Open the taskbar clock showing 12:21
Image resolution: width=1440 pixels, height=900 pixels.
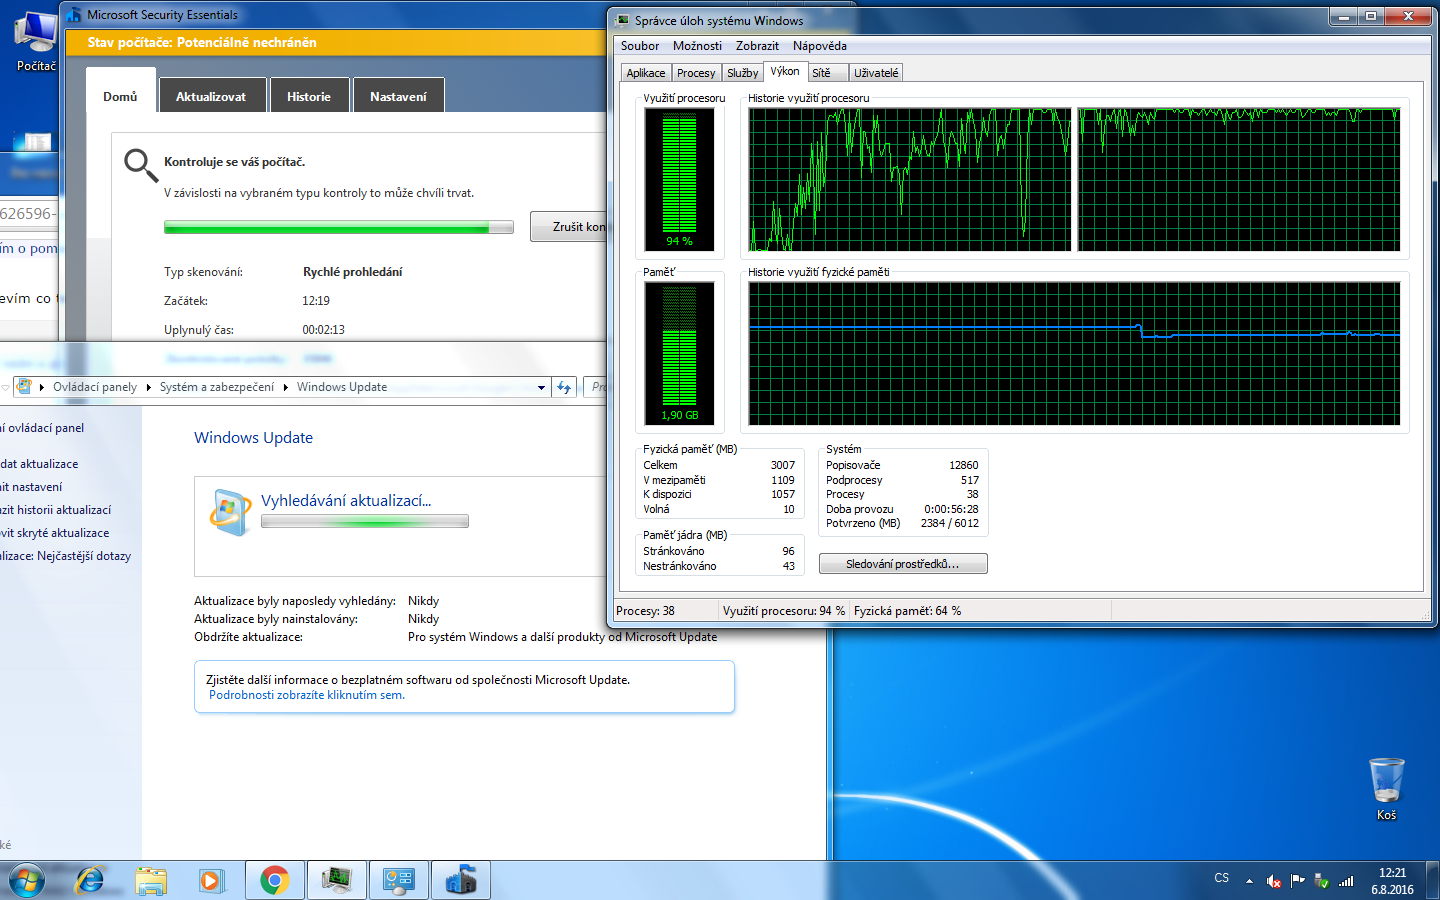[1392, 881]
